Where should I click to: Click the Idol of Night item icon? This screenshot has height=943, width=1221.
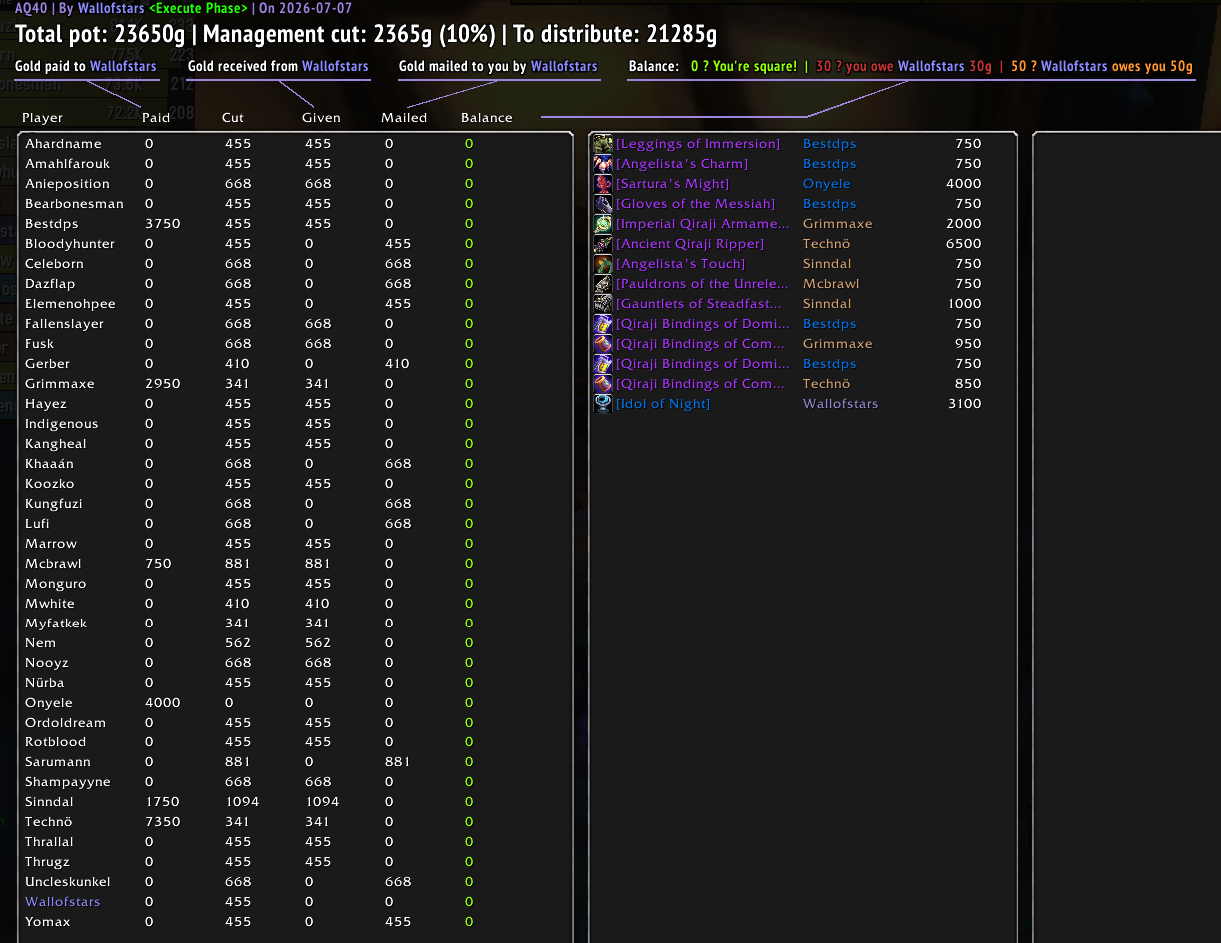point(603,404)
